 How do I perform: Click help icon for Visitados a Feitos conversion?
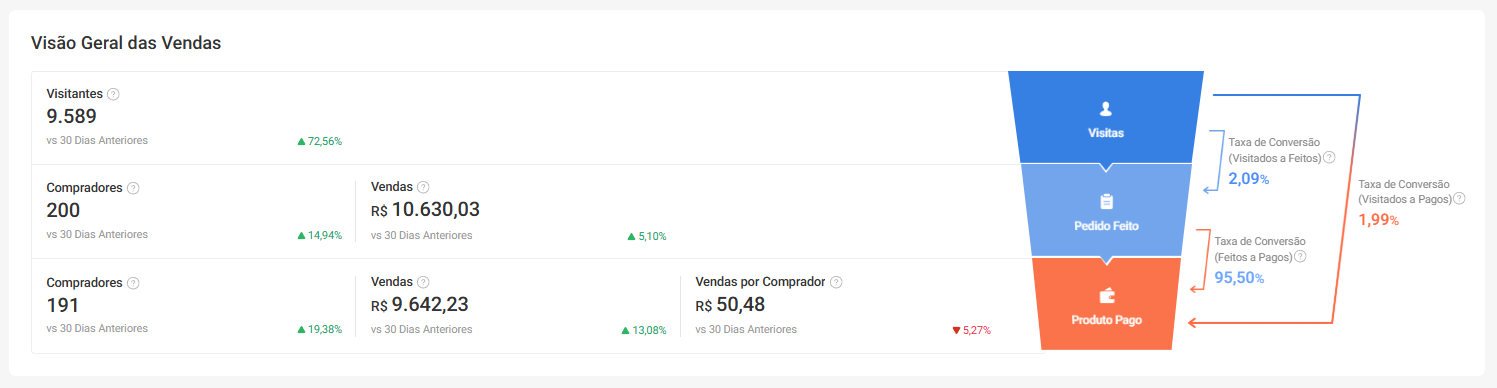(1329, 158)
